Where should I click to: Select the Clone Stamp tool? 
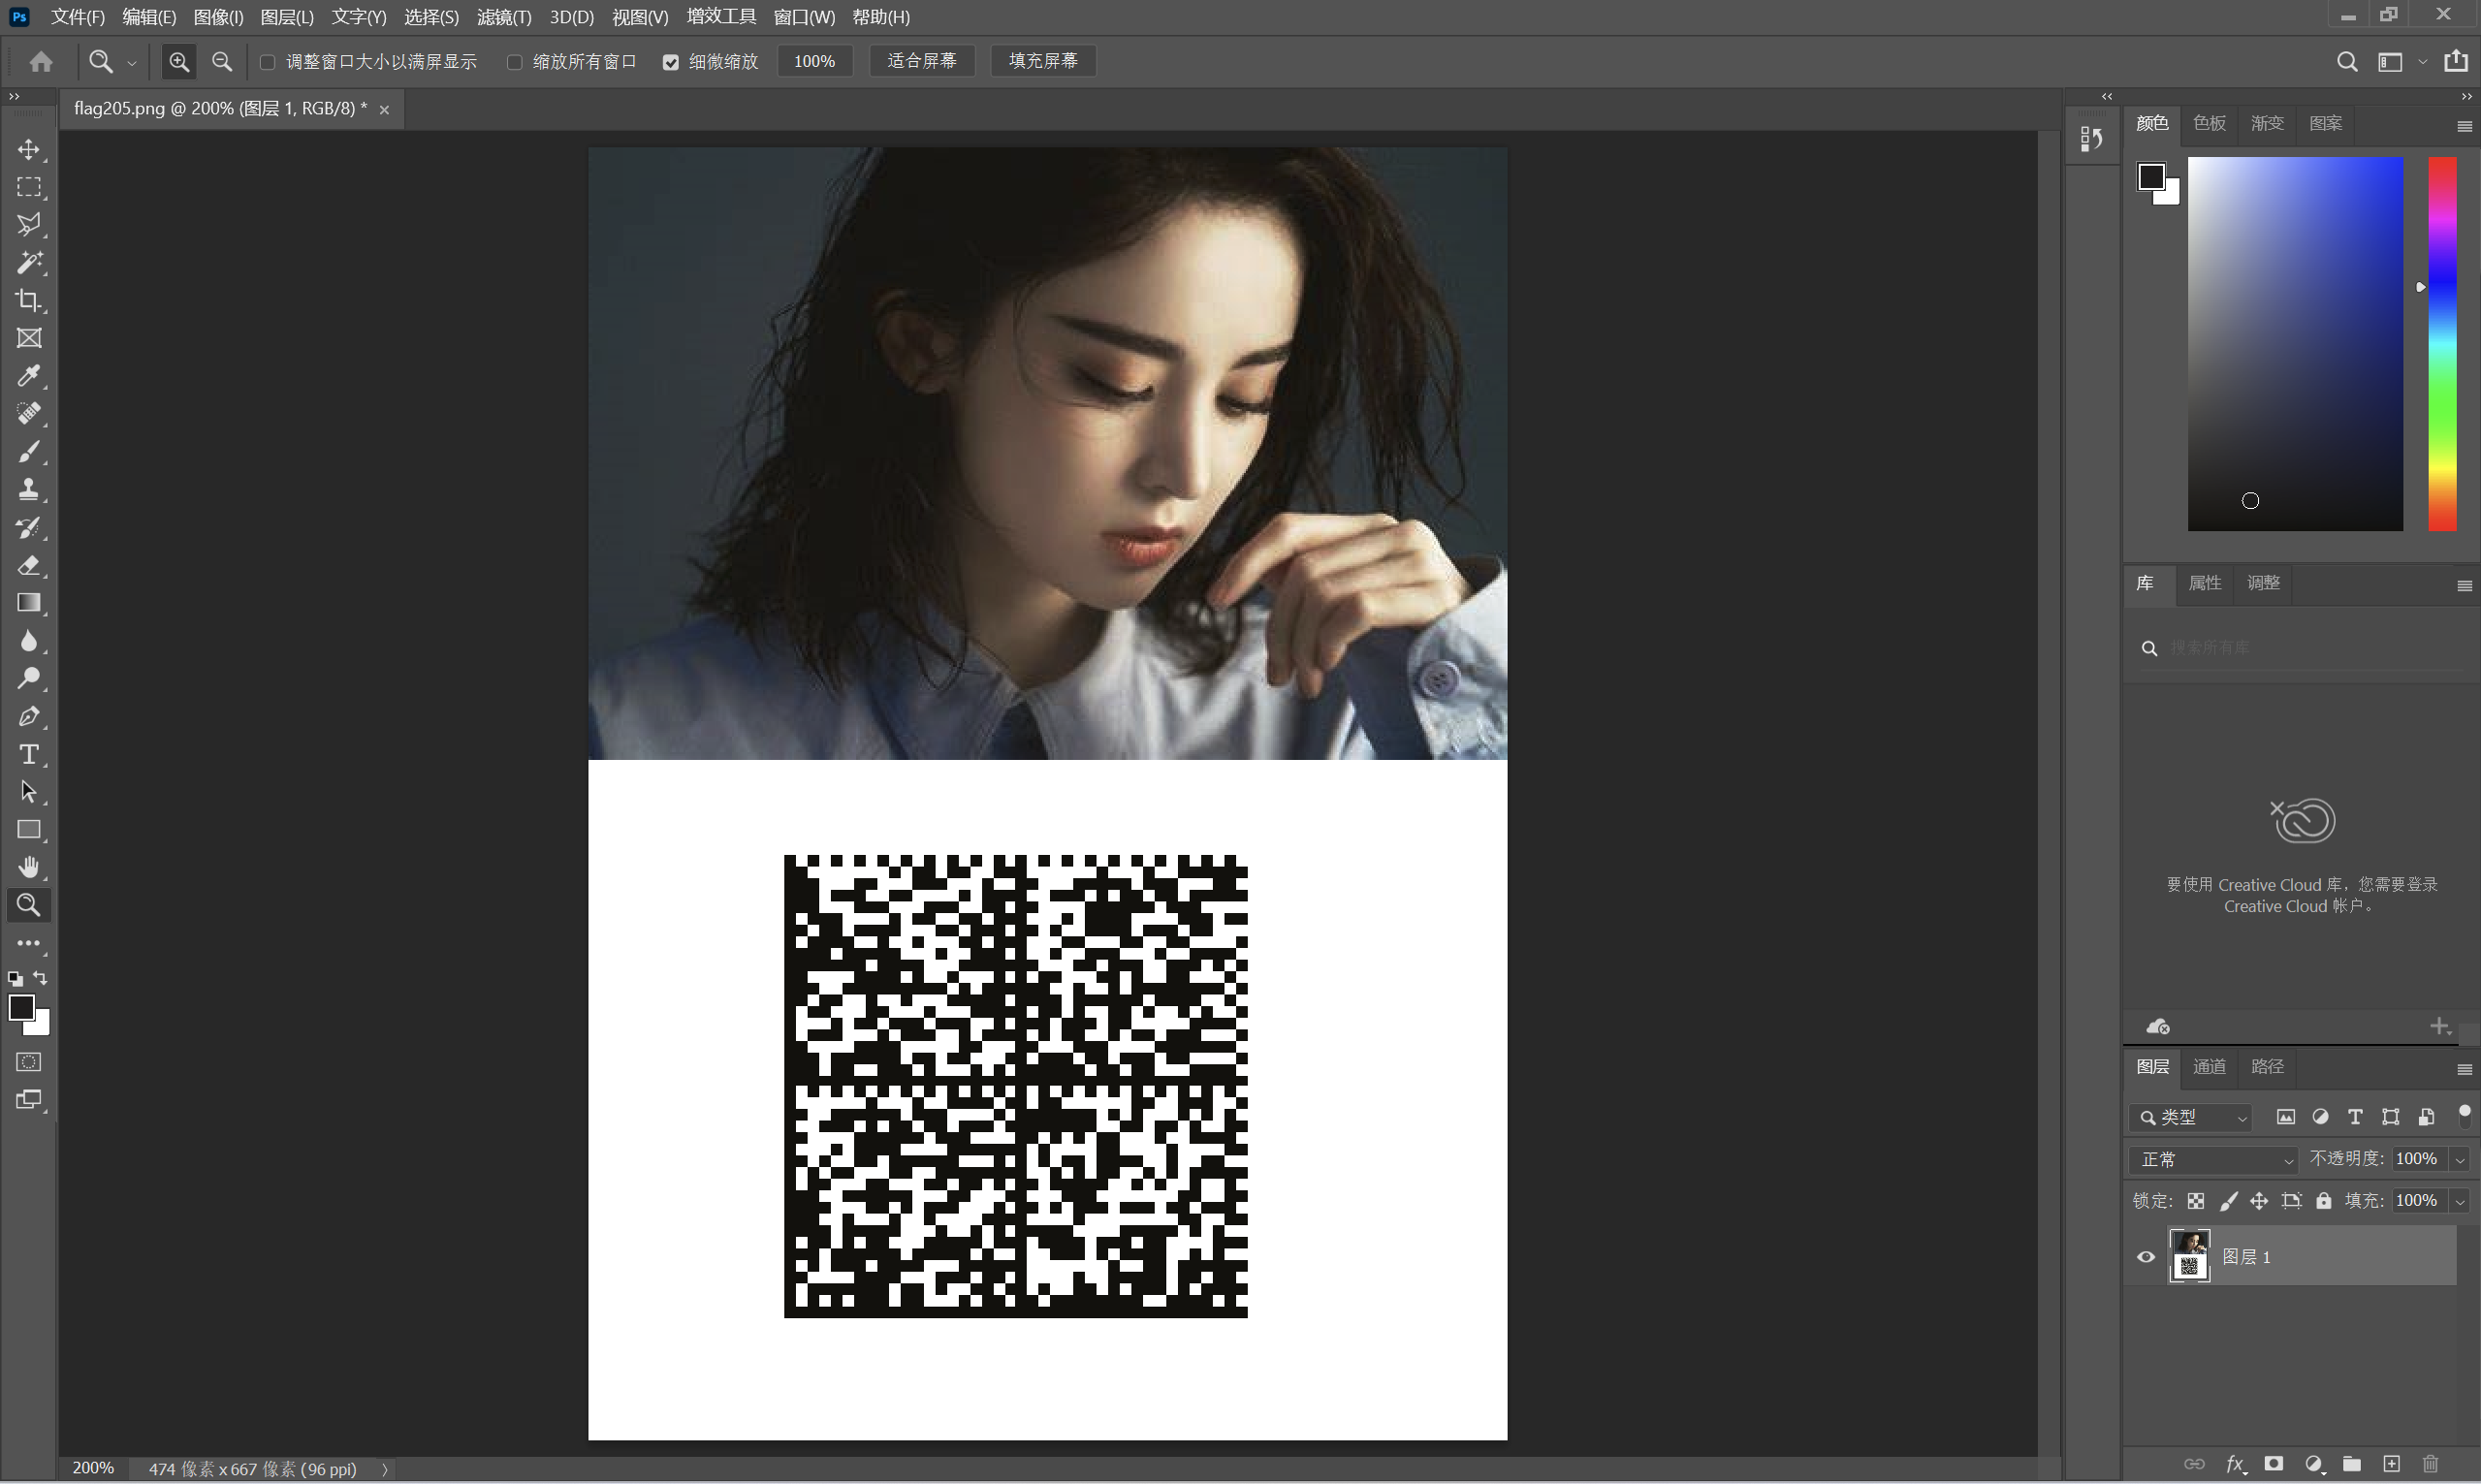(x=29, y=489)
